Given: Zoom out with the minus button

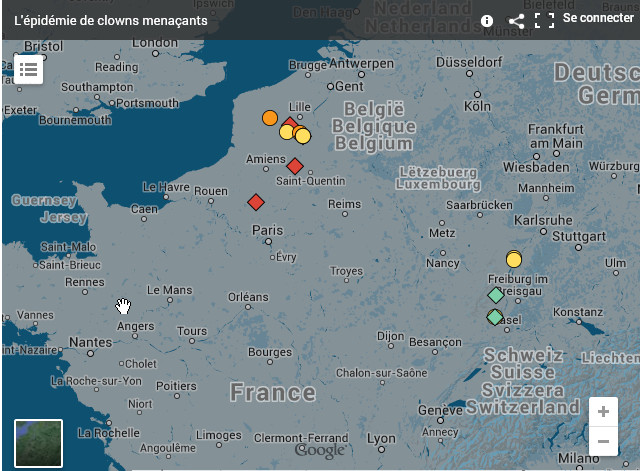Looking at the screenshot, I should [603, 440].
